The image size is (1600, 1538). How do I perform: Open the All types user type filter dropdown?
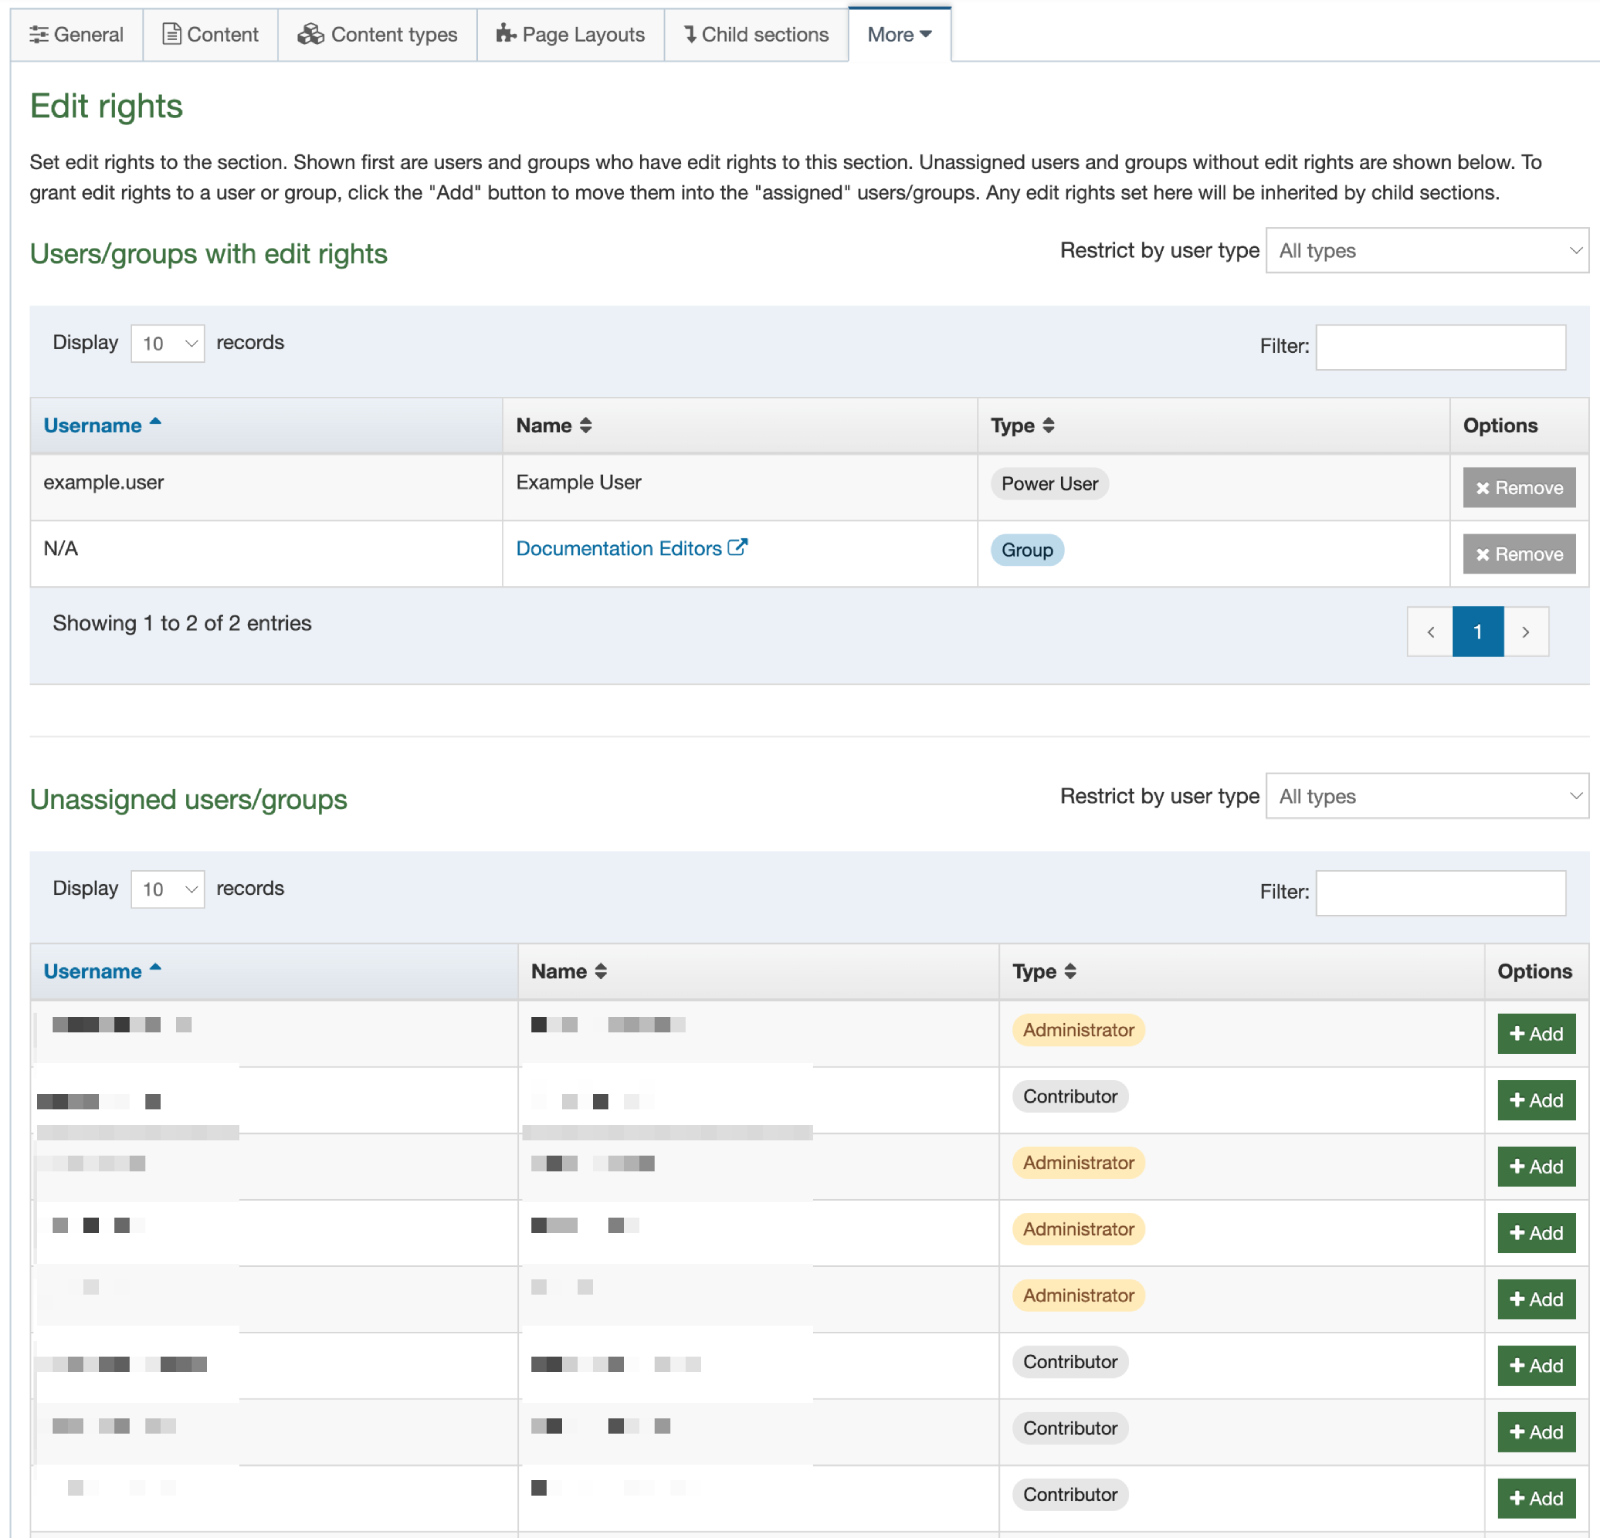pyautogui.click(x=1427, y=250)
